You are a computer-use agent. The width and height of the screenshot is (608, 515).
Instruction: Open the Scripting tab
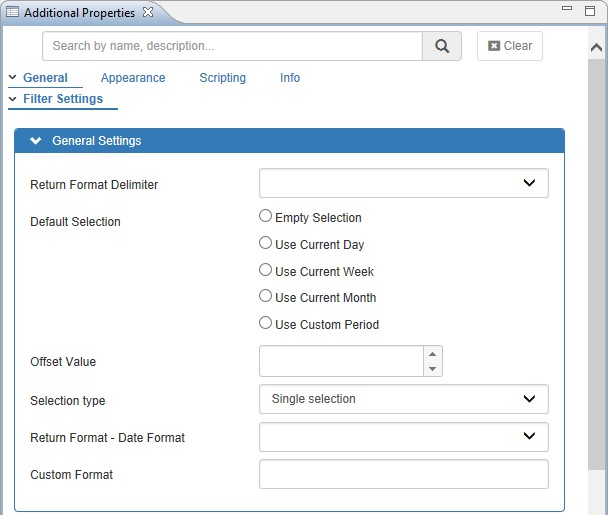click(222, 78)
